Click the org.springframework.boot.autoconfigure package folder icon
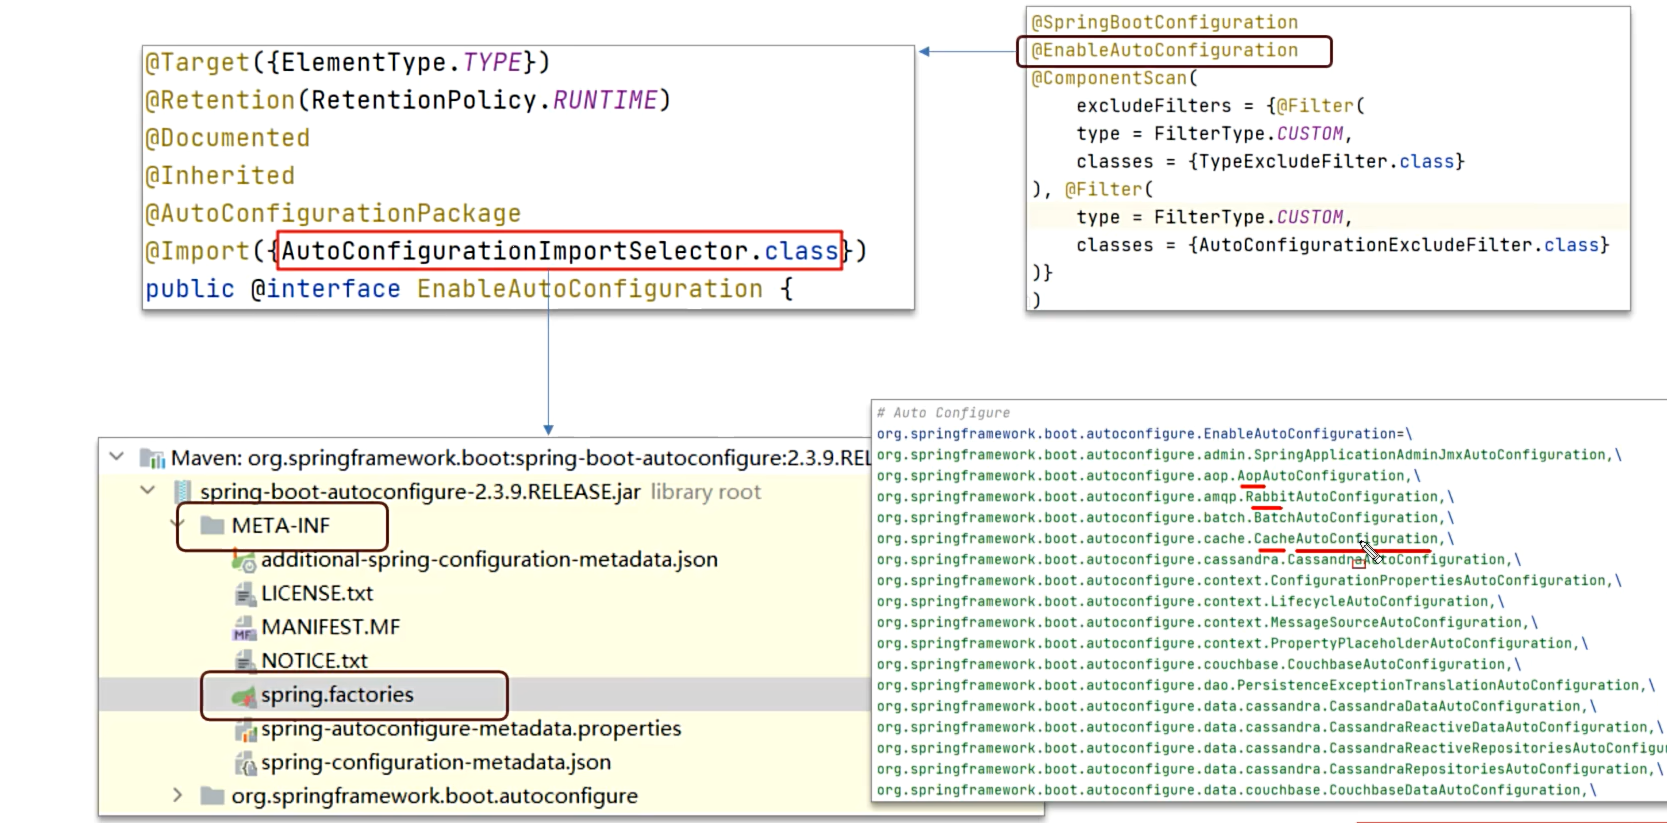The height and width of the screenshot is (823, 1667). tap(212, 796)
